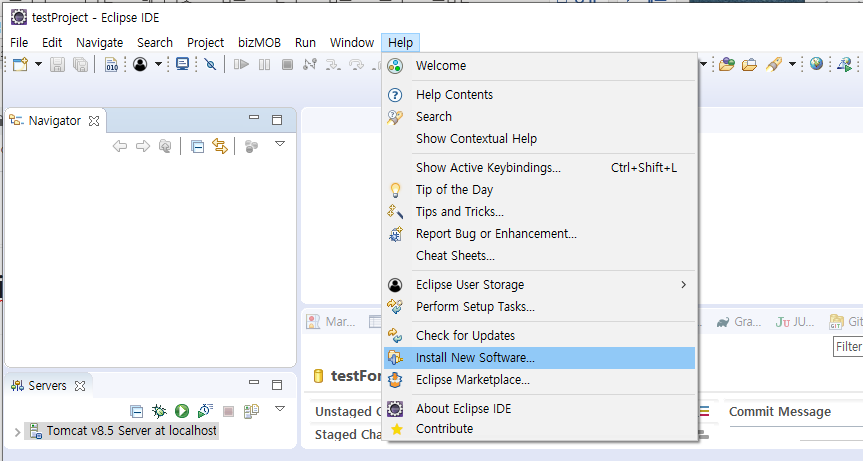Click the Contribute star entry
This screenshot has height=461, width=863.
pos(539,429)
